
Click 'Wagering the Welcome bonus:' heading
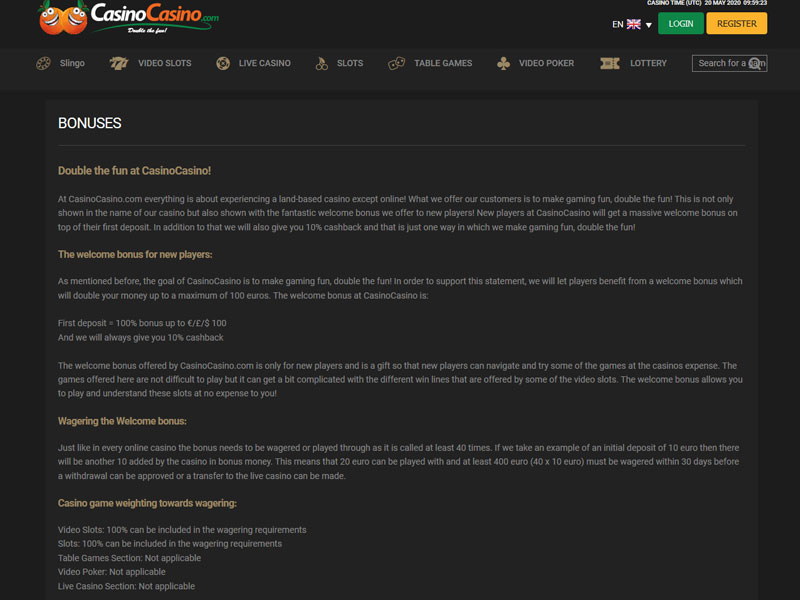(x=122, y=421)
